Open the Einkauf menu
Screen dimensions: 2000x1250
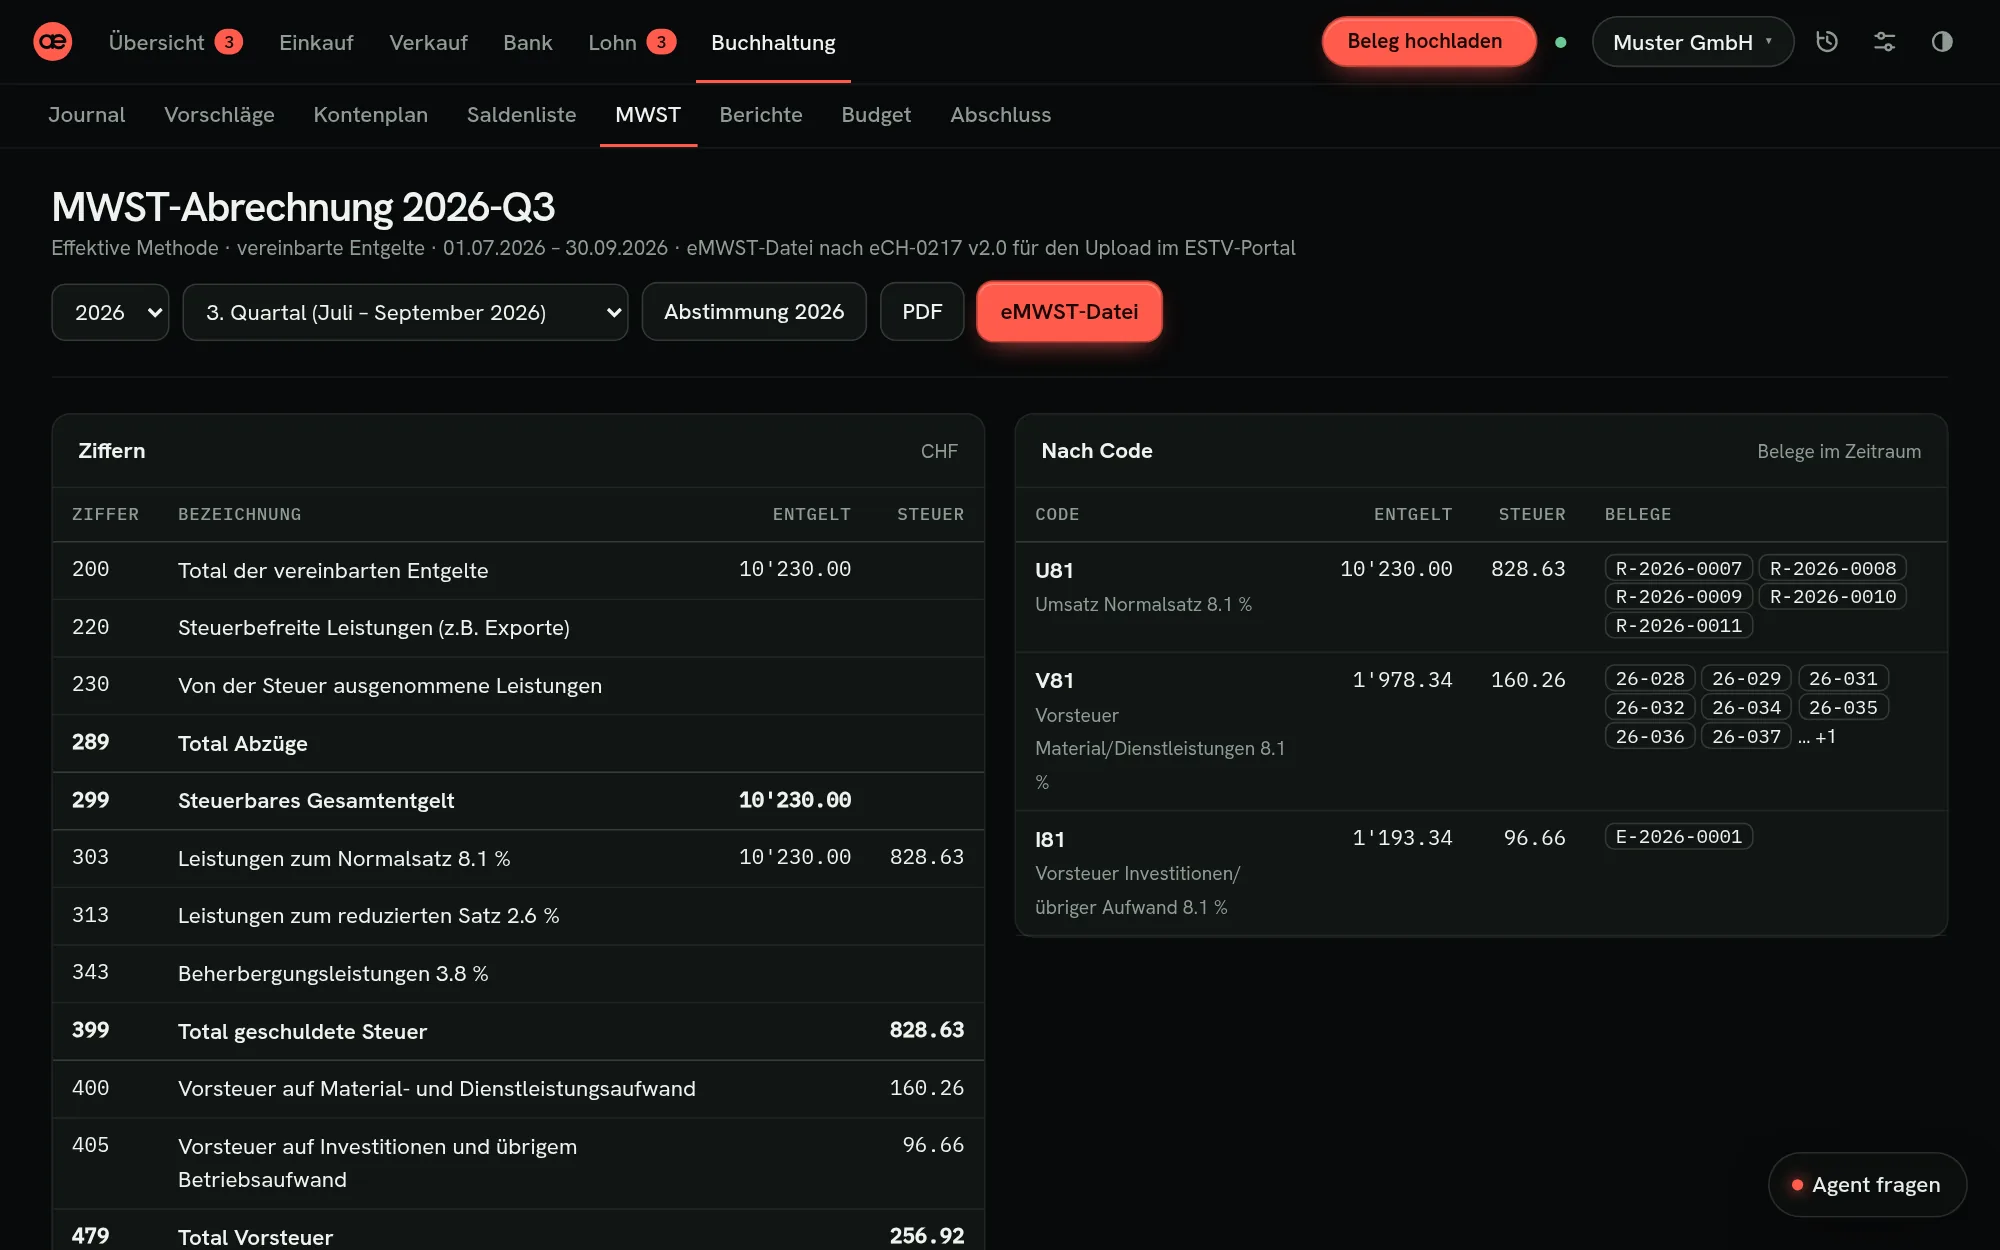coord(316,42)
